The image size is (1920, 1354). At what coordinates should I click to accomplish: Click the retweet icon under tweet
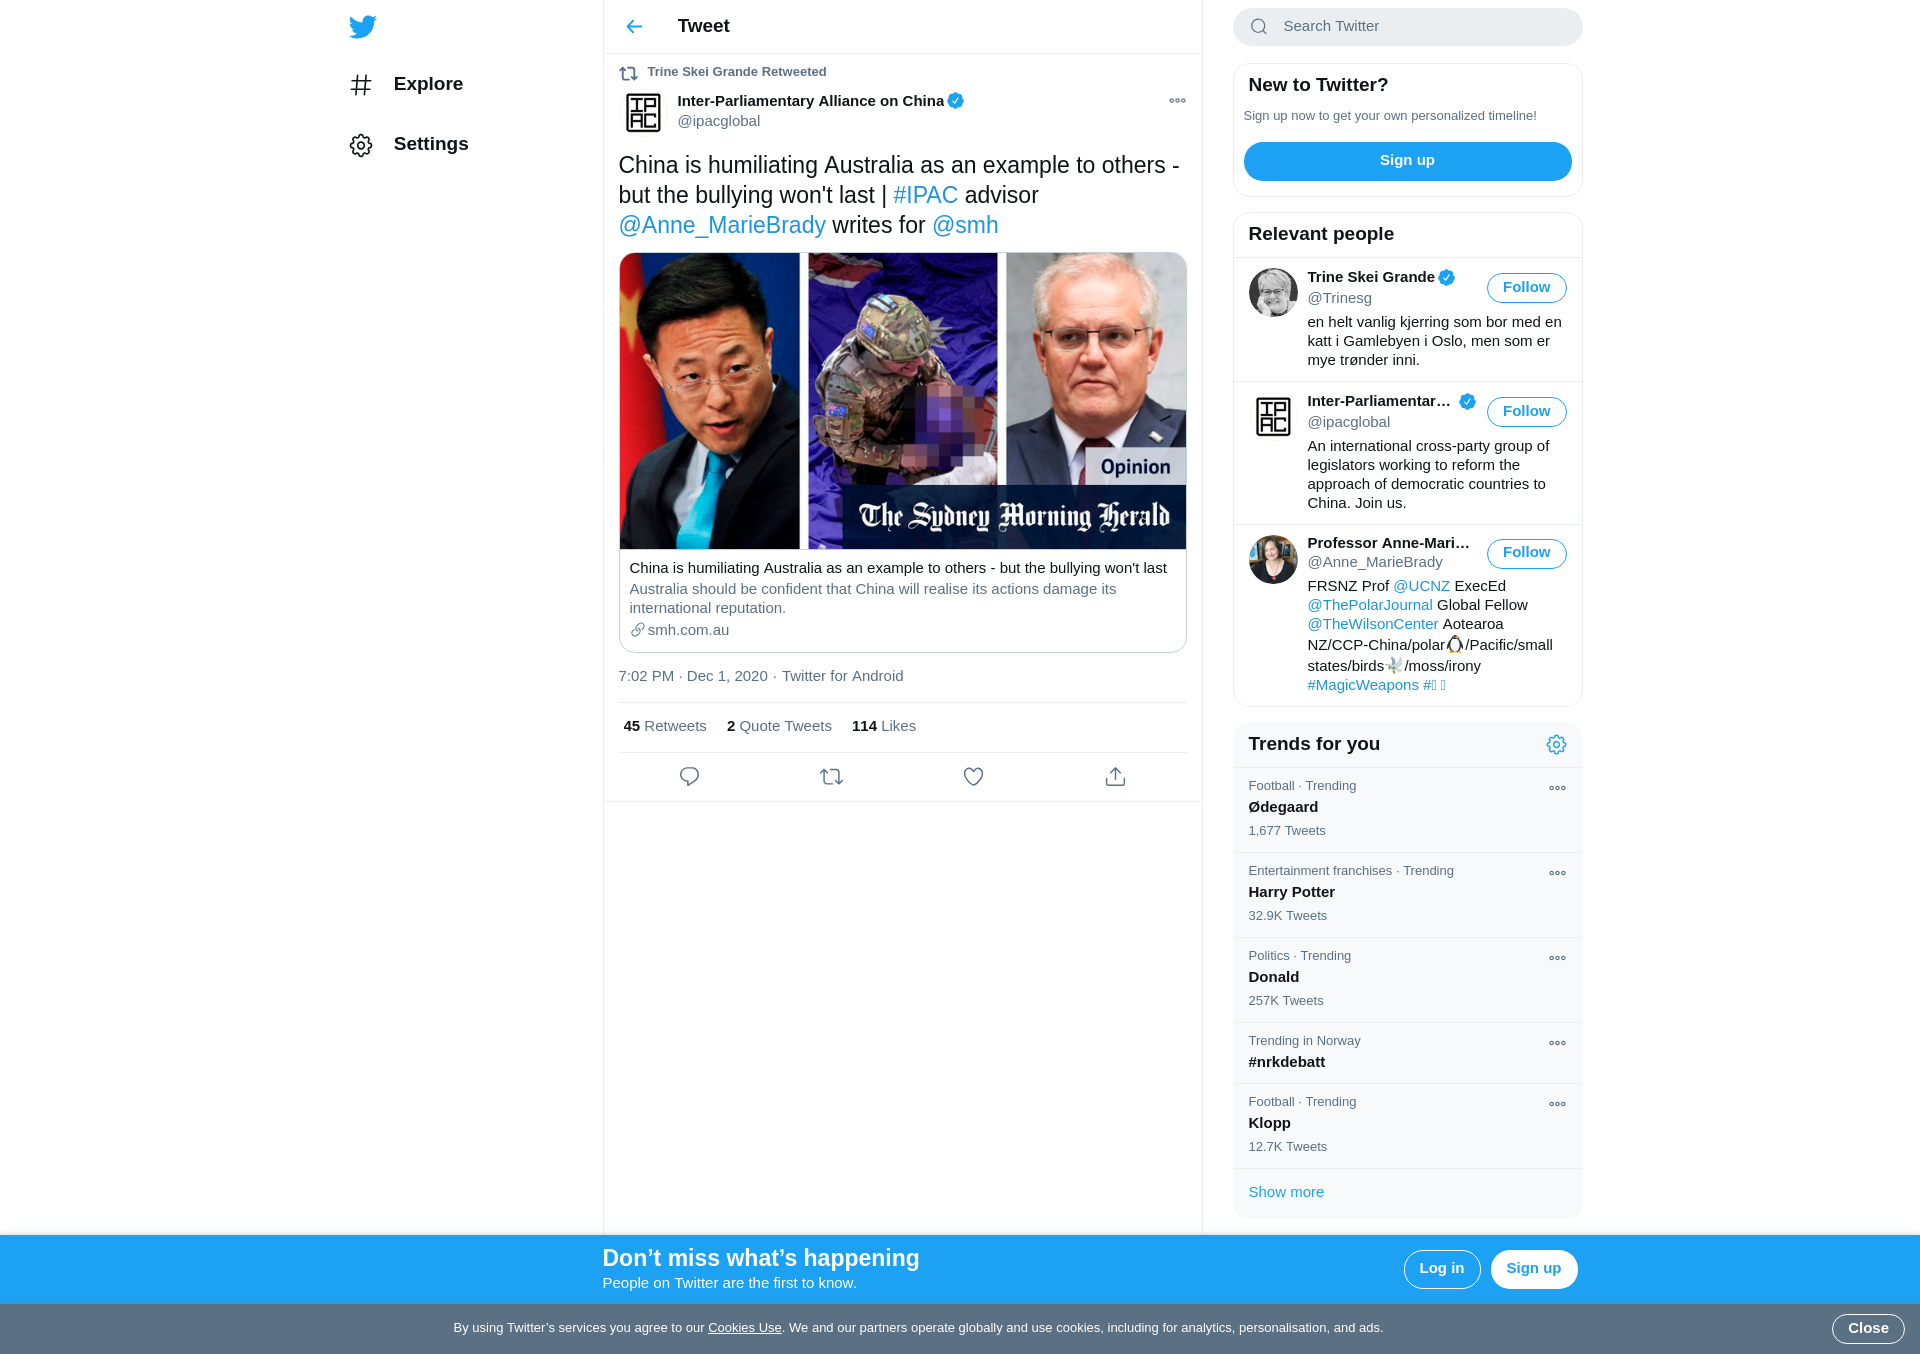click(x=831, y=777)
